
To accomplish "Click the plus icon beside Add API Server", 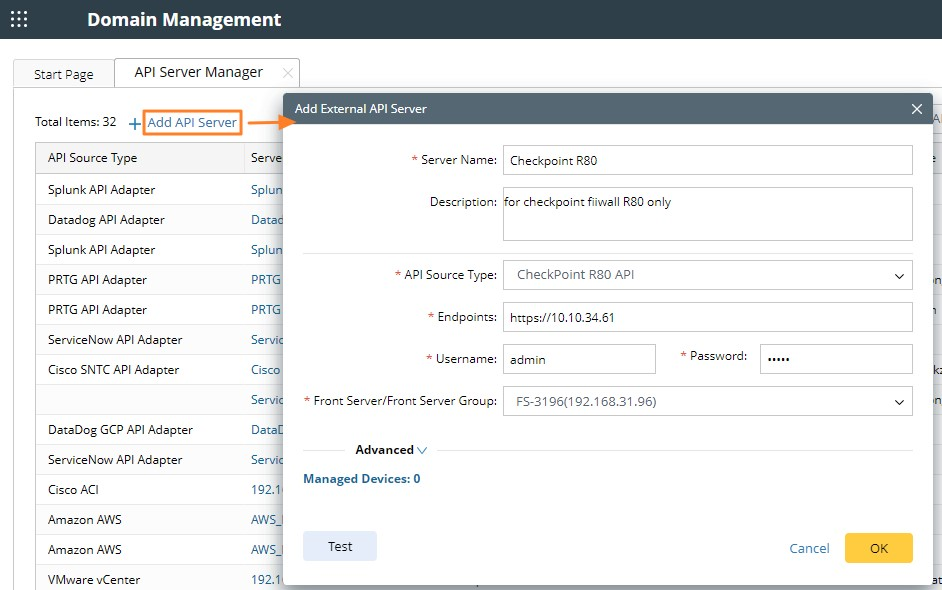I will click(135, 123).
